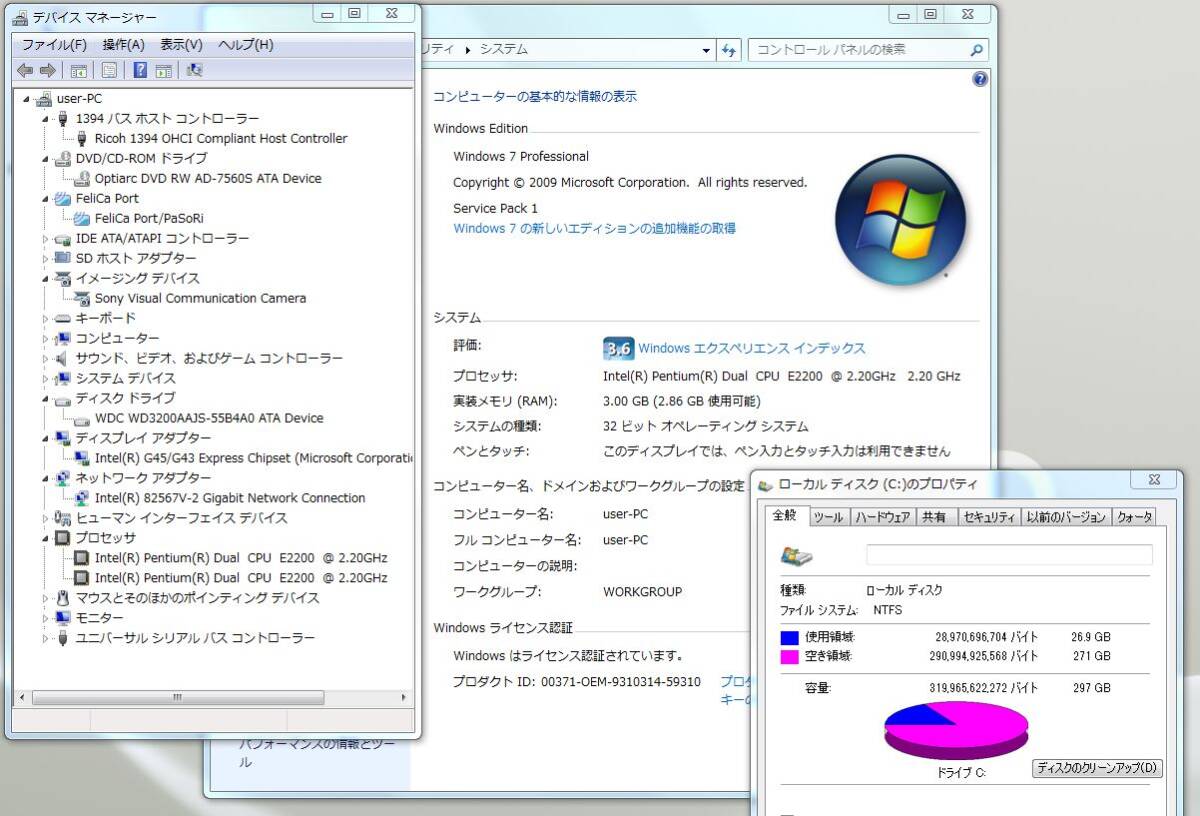Screen dimensions: 1200x816
Task: Select the WDC WD3200AAJS-55B4A0 ATA Device
Action: 209,418
